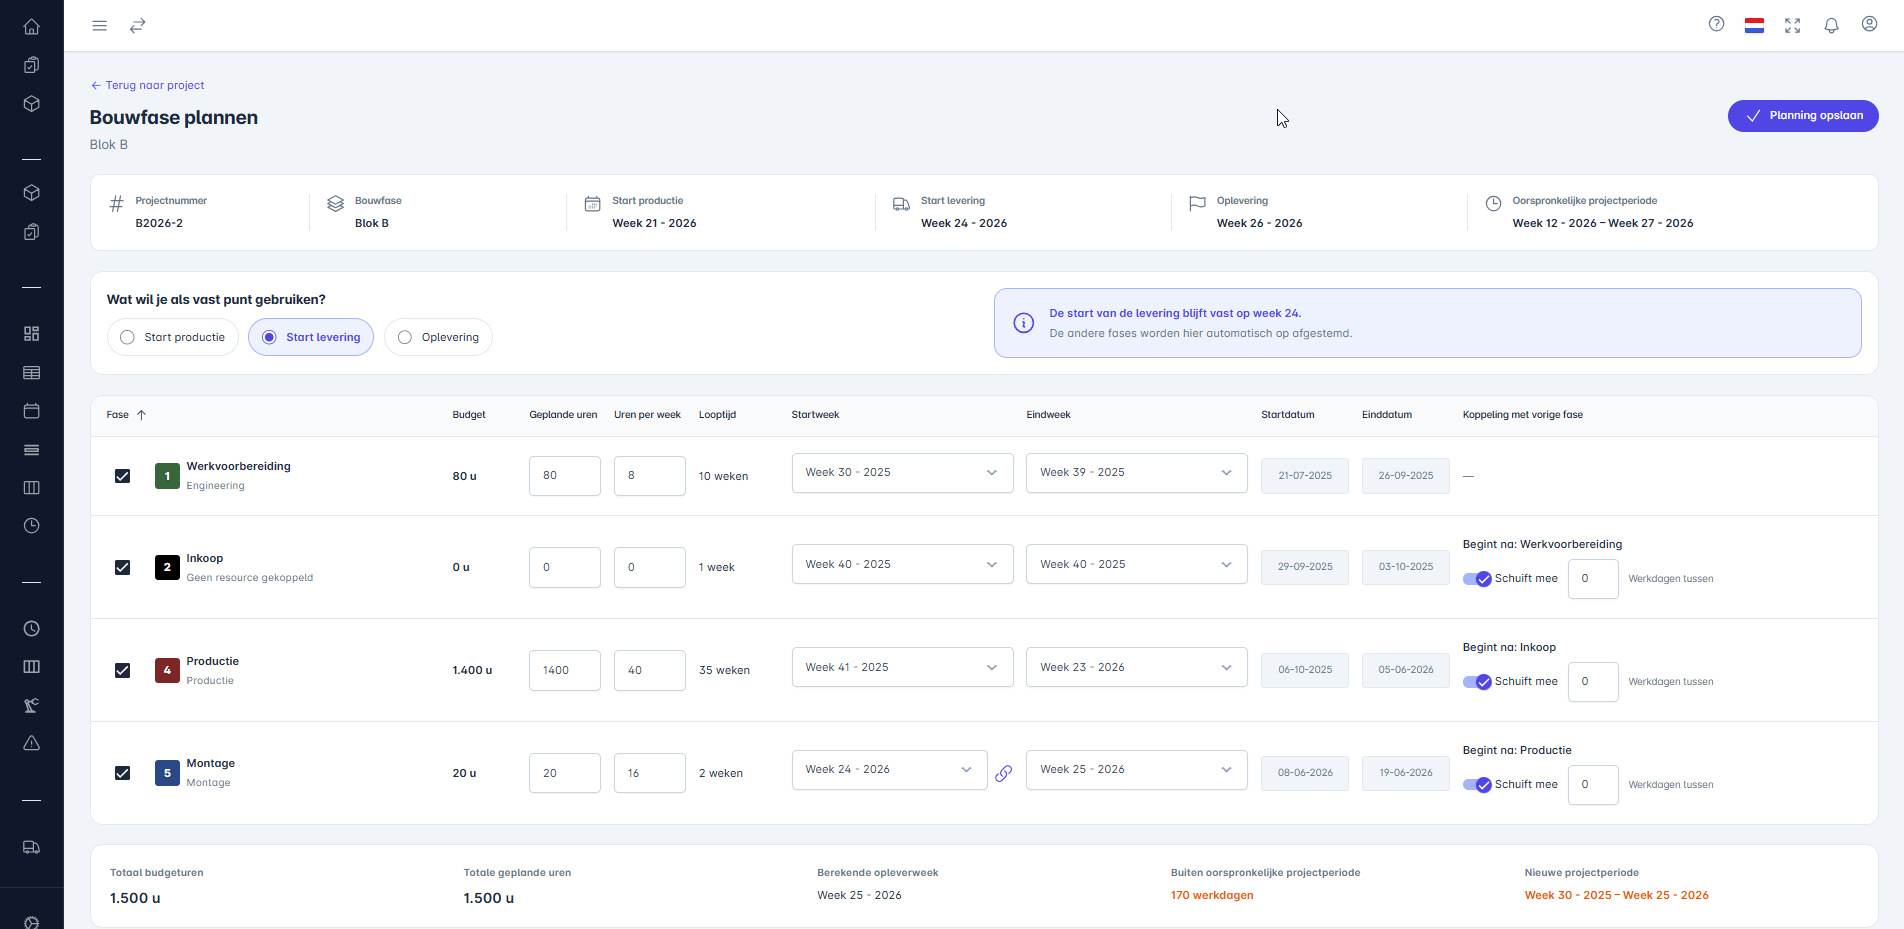This screenshot has height=929, width=1904.
Task: Toggle Schuift mee for Productie row
Action: [1477, 682]
